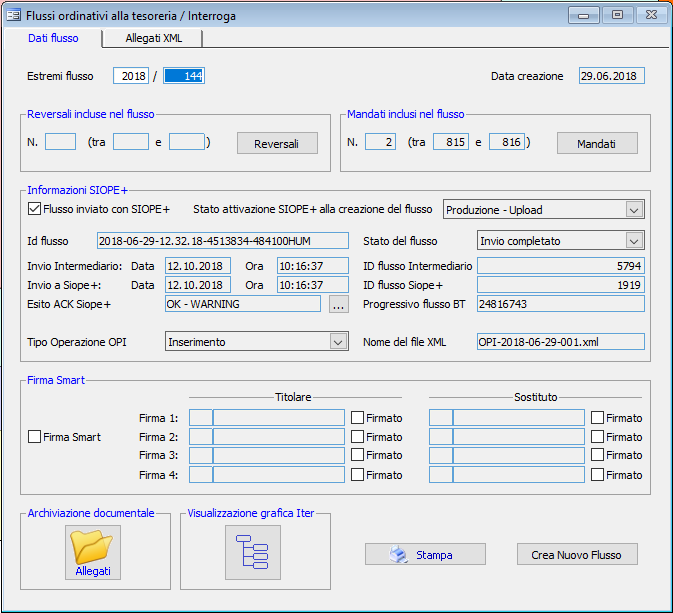Click the Invio a Siope+ Ora field
The width and height of the screenshot is (673, 613).
[x=313, y=285]
